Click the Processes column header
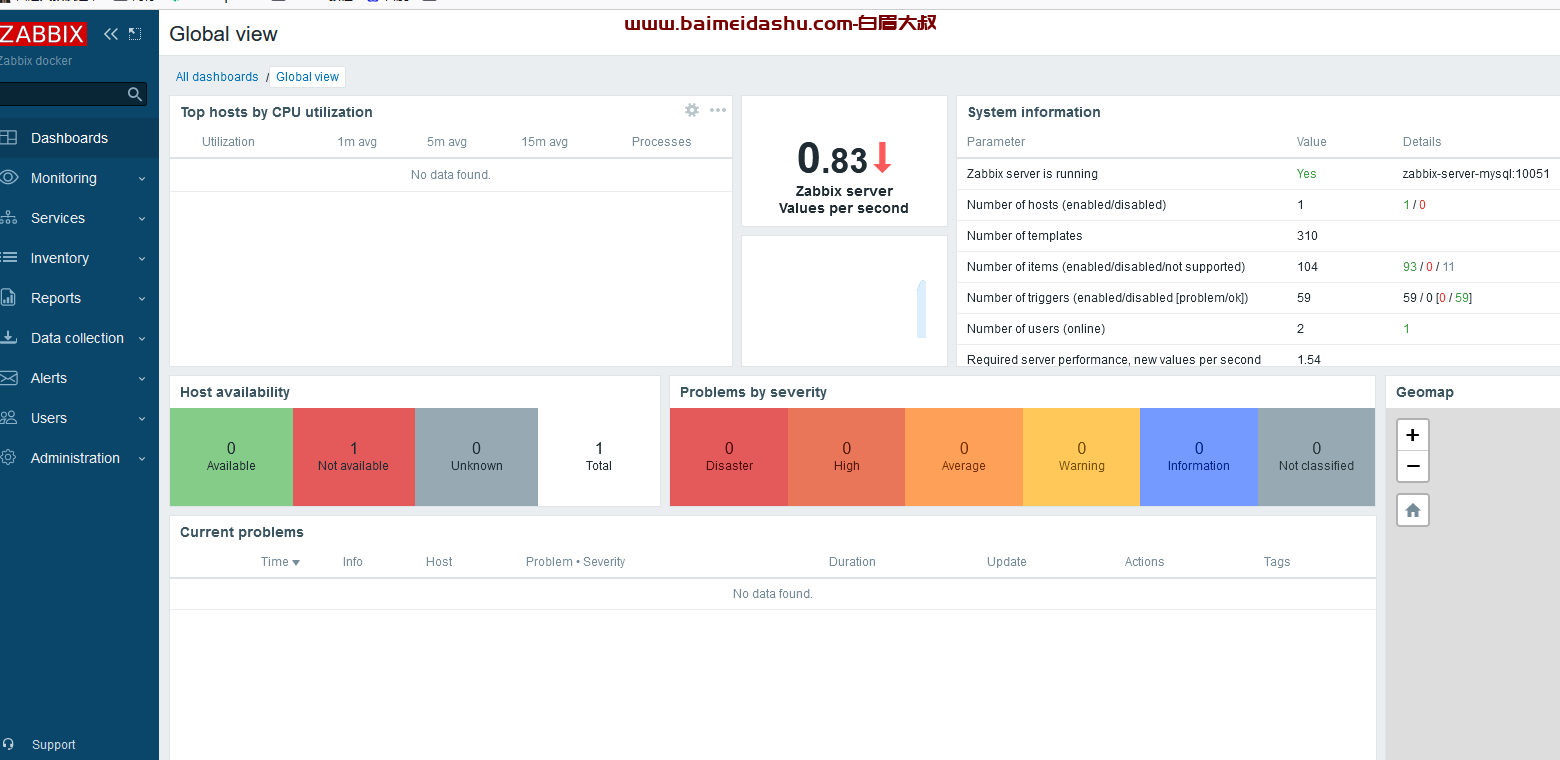Image resolution: width=1560 pixels, height=760 pixels. 661,142
